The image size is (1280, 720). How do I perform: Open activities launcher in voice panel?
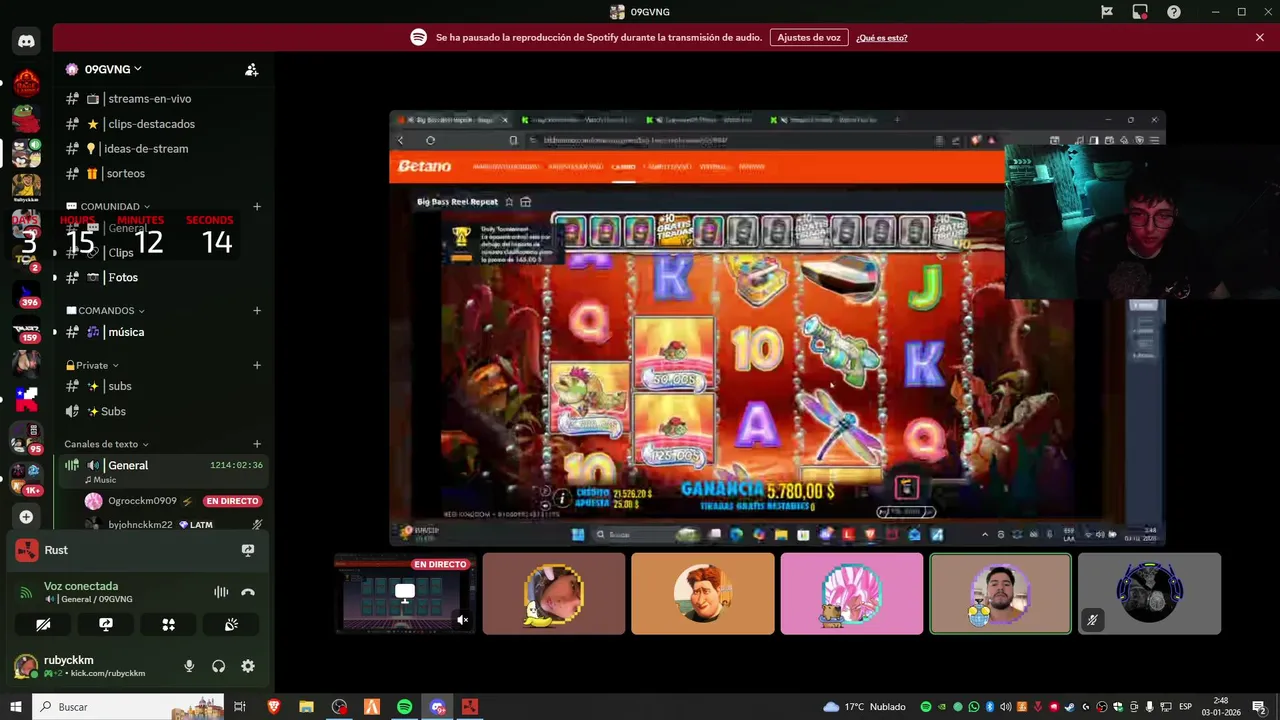pos(168,624)
